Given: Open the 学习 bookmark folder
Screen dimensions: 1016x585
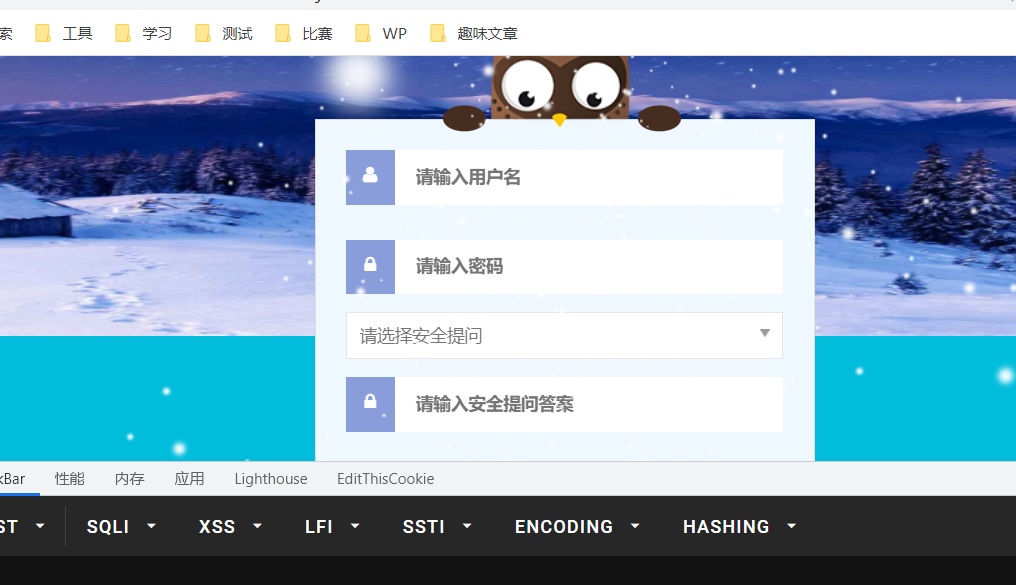Looking at the screenshot, I should tap(144, 33).
